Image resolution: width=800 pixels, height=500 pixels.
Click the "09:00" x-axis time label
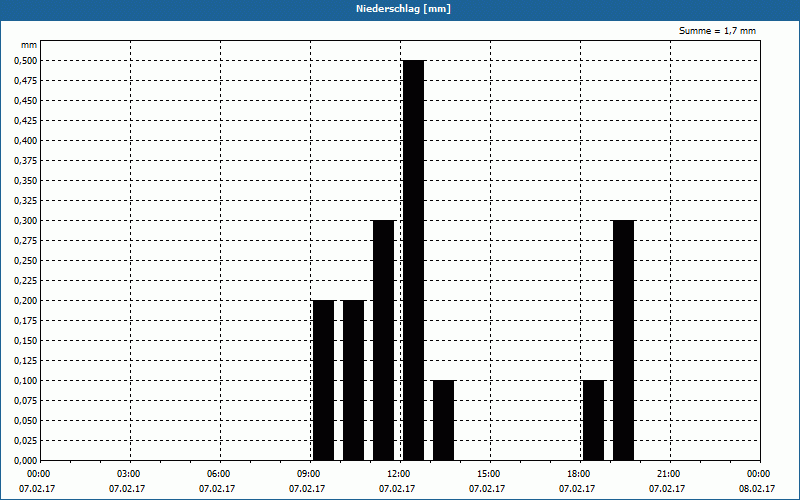point(308,474)
